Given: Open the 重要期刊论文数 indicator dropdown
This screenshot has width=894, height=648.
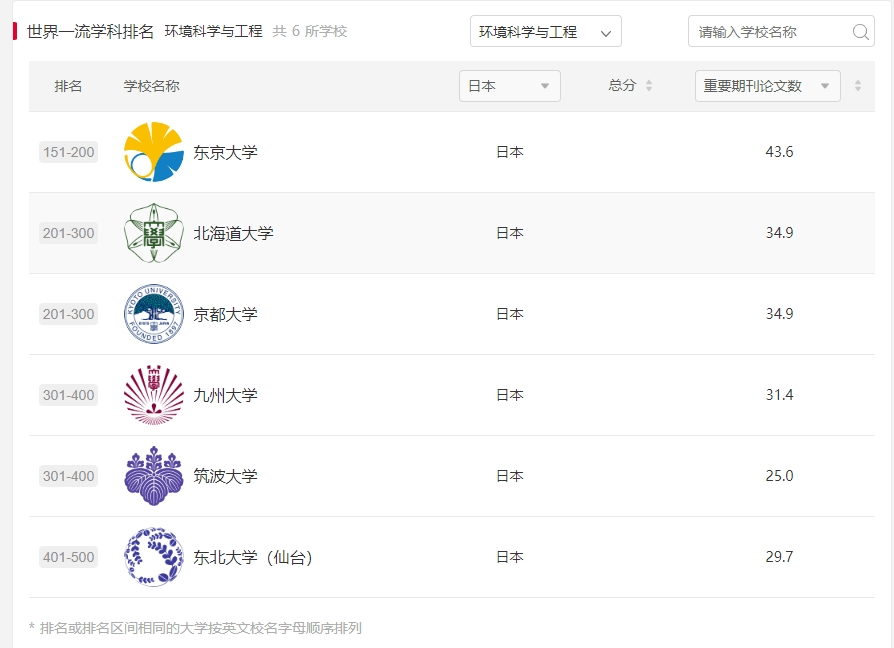Looking at the screenshot, I should pyautogui.click(x=767, y=86).
